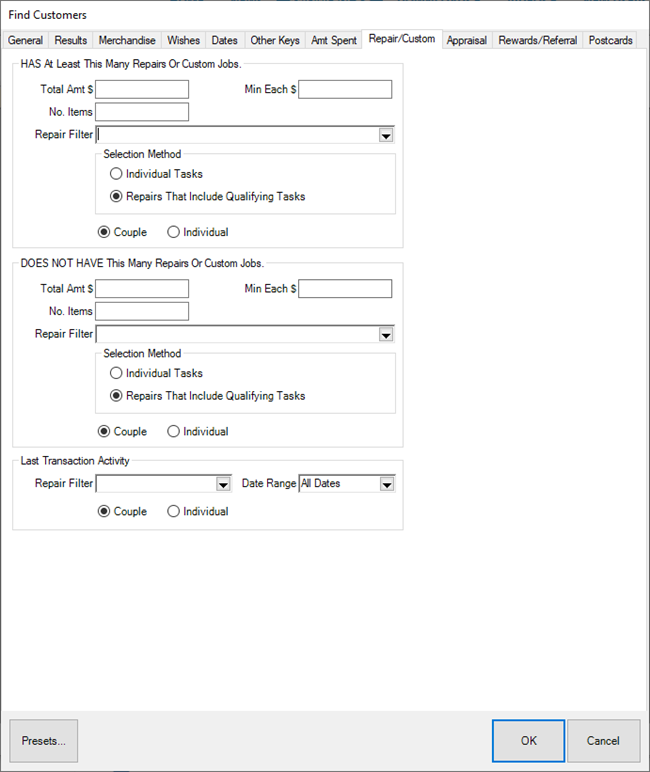
Task: Switch to the Postcards tab
Action: (610, 41)
